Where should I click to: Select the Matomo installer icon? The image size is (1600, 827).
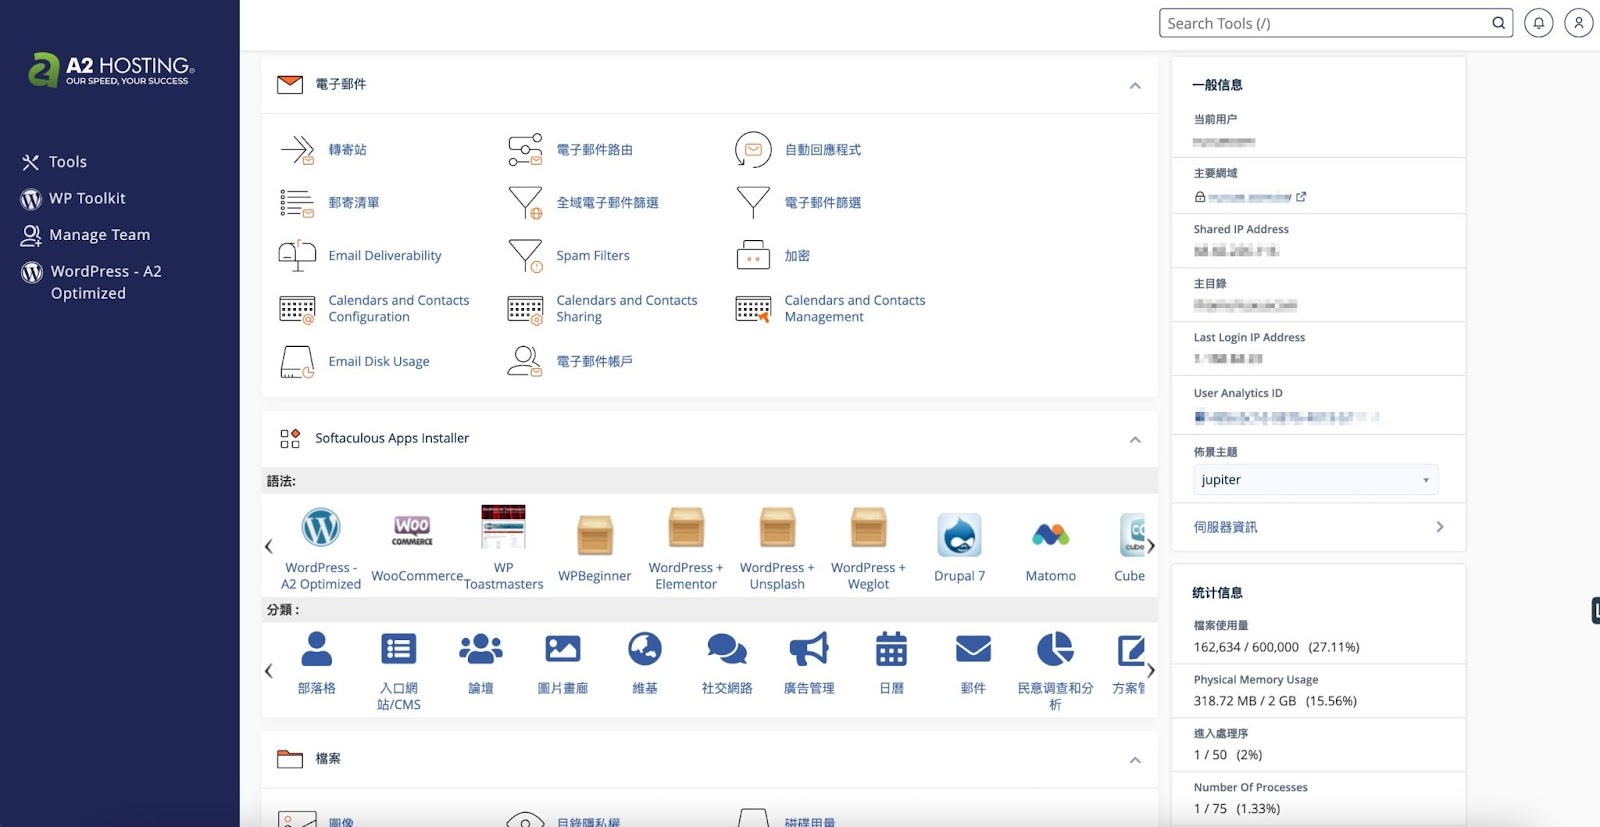1051,535
